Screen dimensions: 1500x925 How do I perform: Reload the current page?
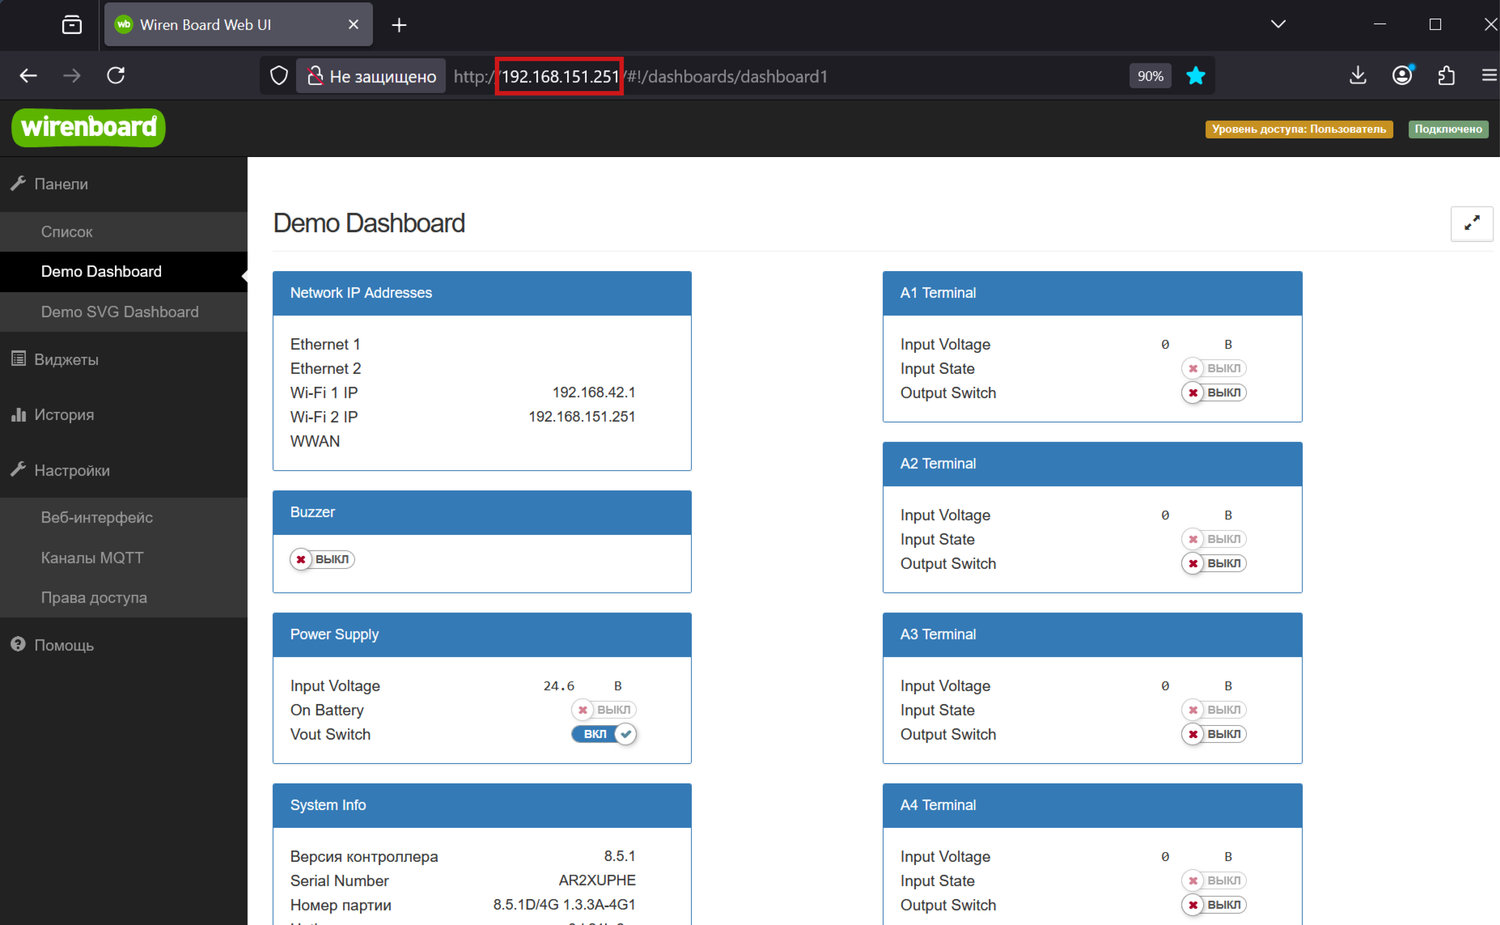pos(116,76)
